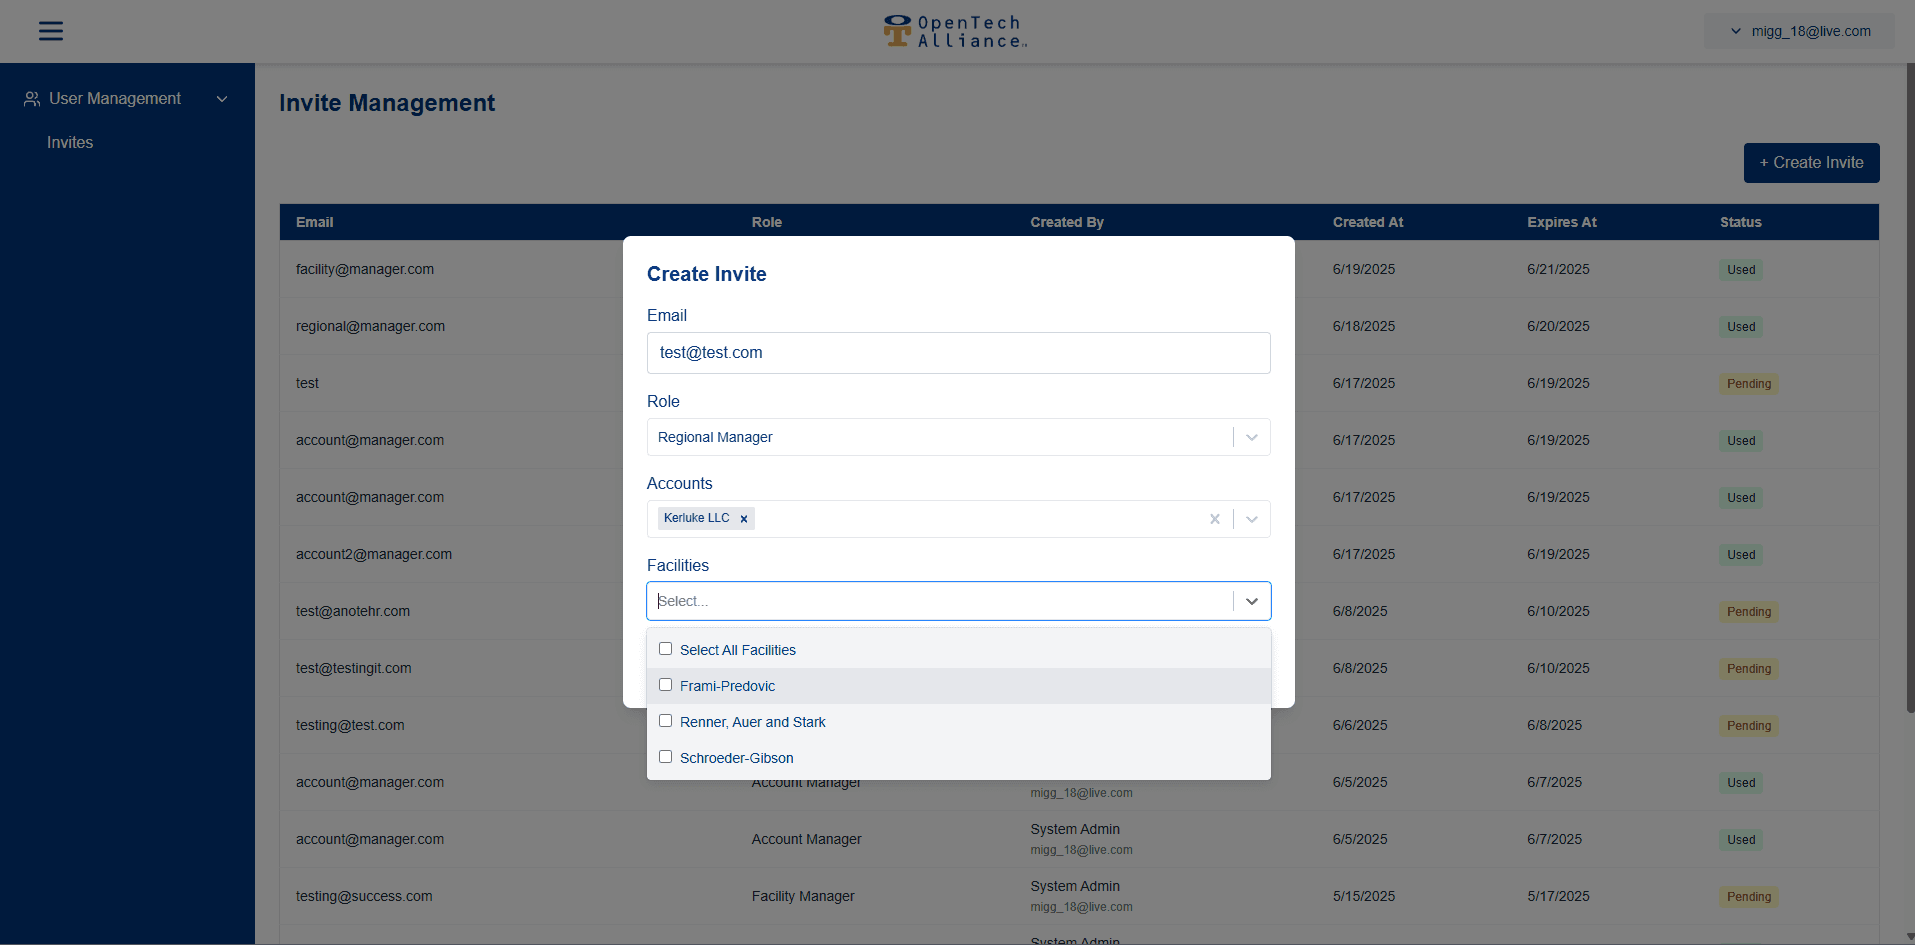Open the hamburger menu icon
The image size is (1915, 945).
click(x=51, y=31)
